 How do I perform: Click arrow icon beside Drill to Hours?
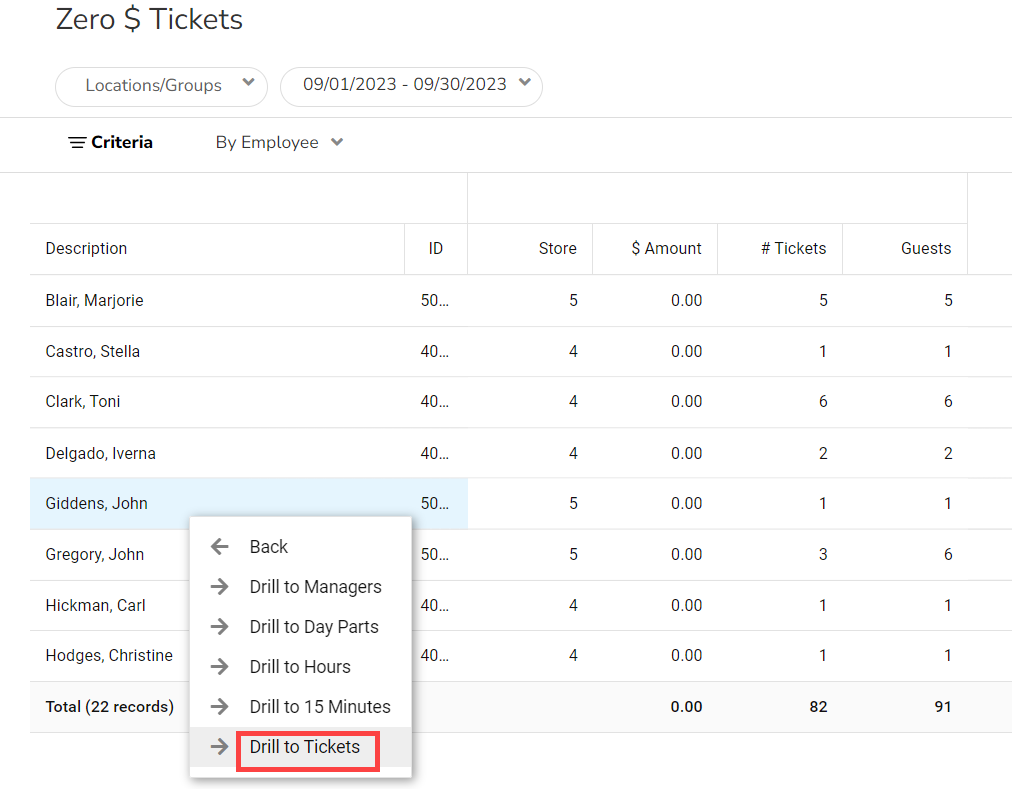pos(220,667)
